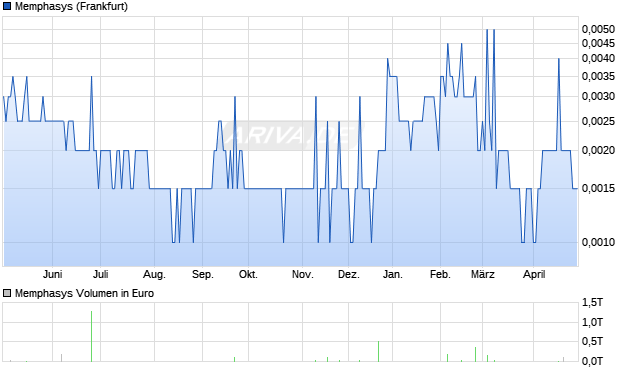The height and width of the screenshot is (371, 620).
Task: Click the 'Okt.' month label
Action: point(248,274)
